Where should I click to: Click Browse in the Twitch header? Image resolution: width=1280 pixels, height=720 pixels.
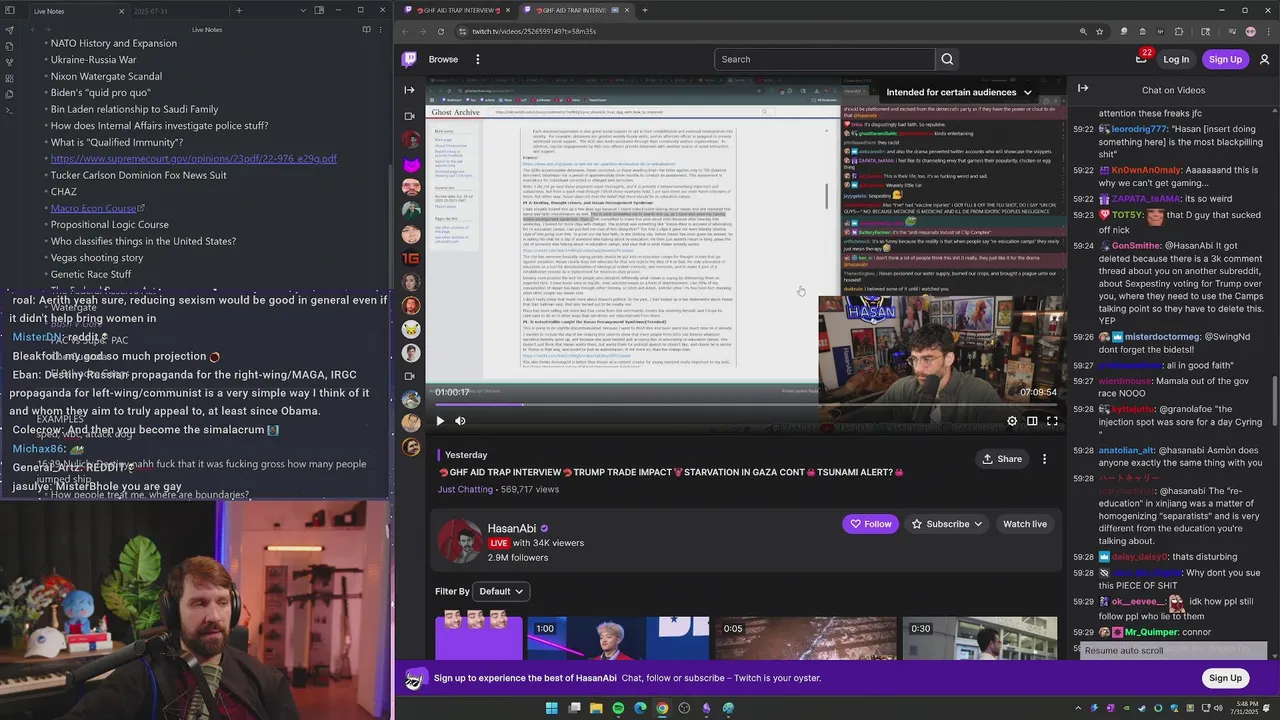coord(443,59)
